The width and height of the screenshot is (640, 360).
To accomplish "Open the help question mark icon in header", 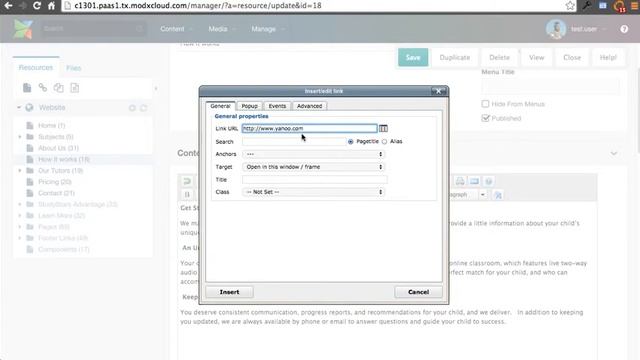I will click(x=624, y=29).
